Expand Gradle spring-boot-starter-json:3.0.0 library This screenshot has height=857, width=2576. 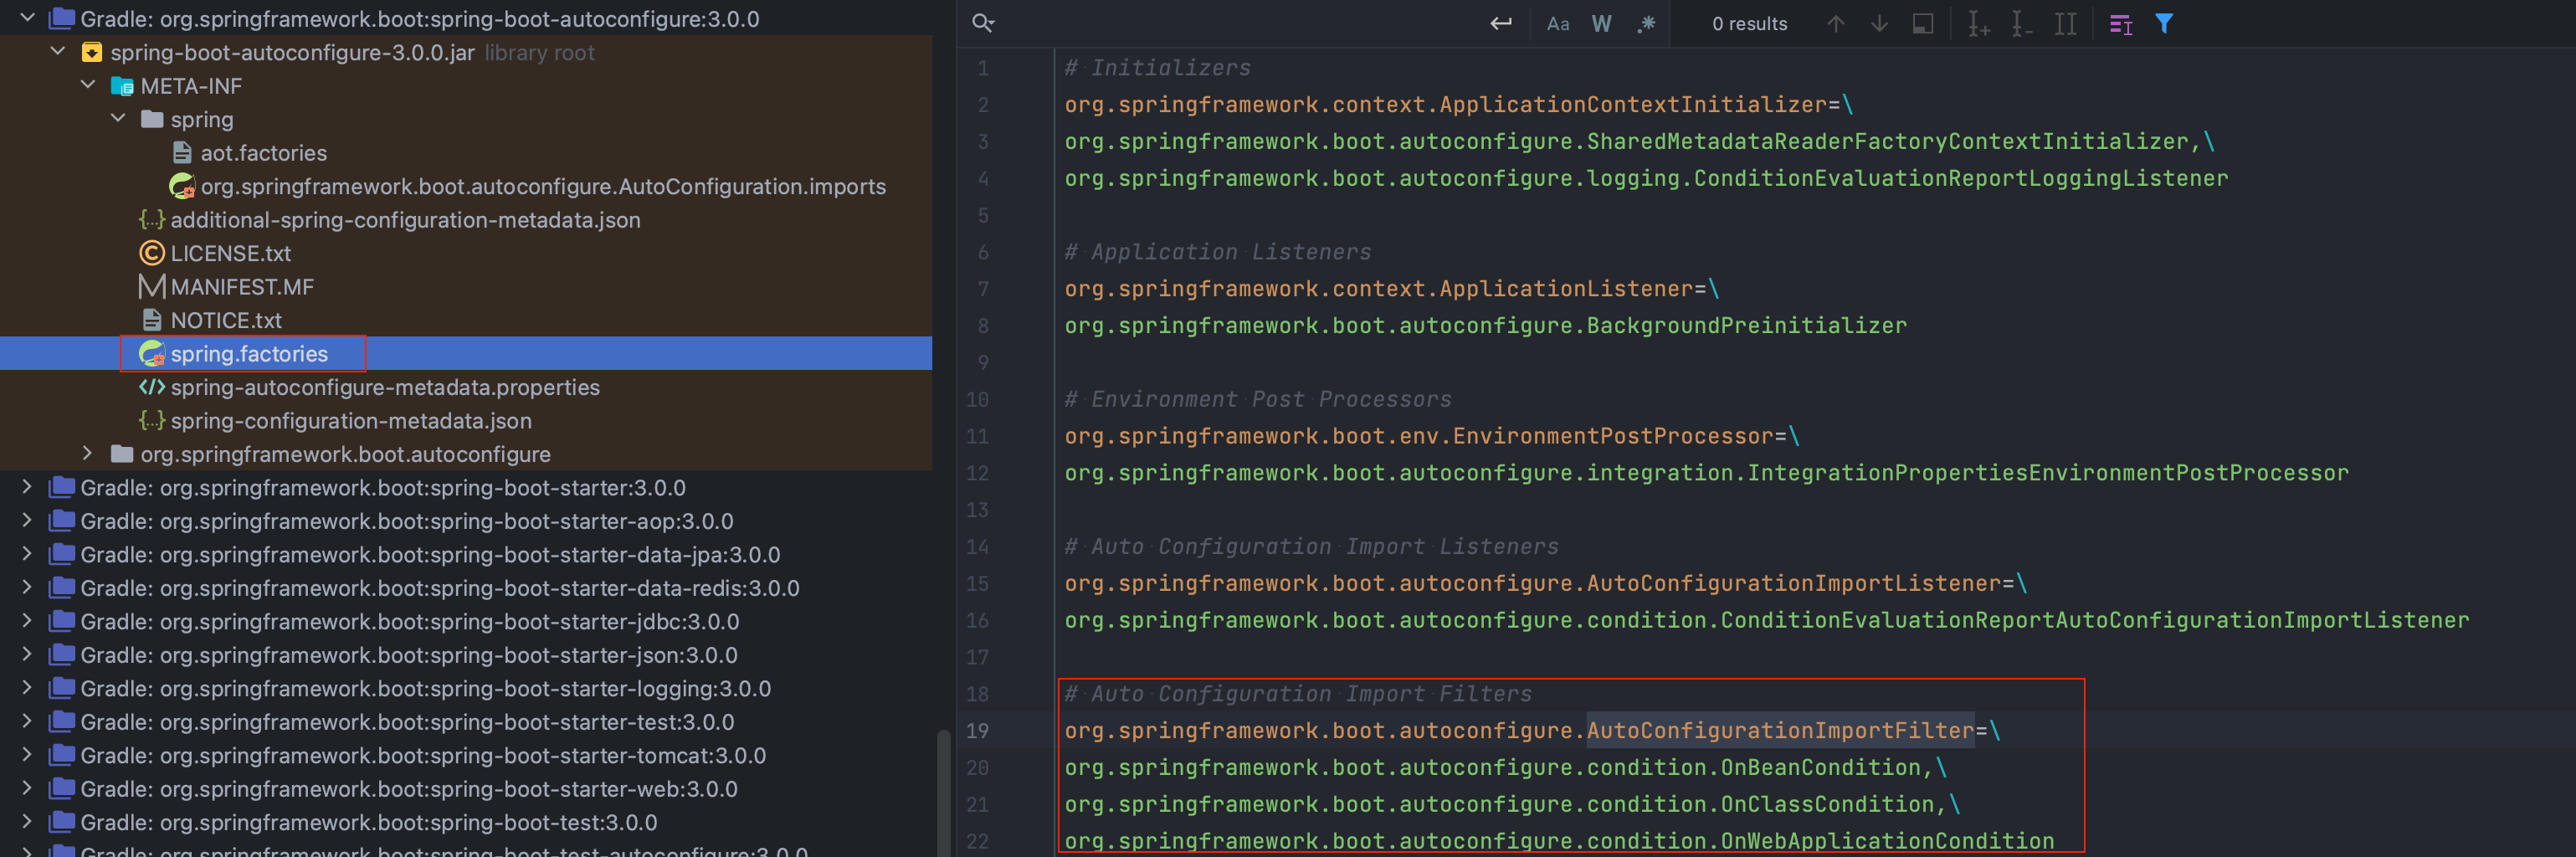[x=28, y=654]
